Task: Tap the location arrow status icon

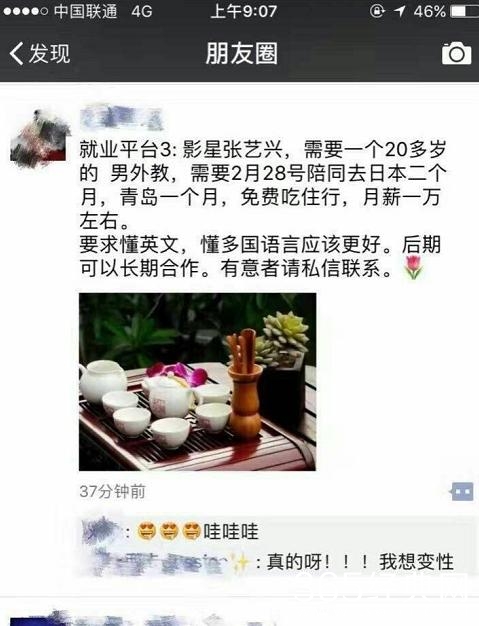Action: (x=399, y=11)
